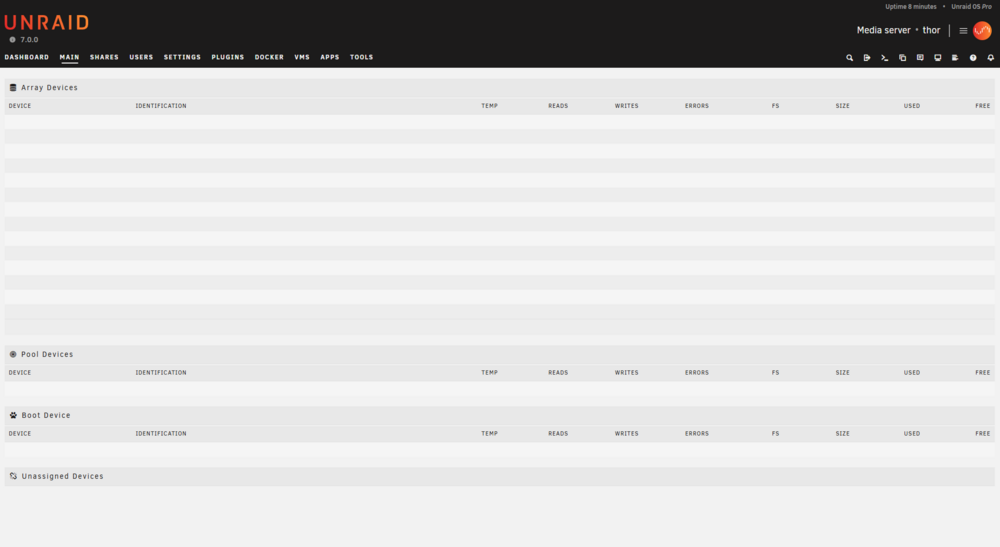Screen dimensions: 1000x547
Task: Click the Boot Device section title
Action: coord(46,415)
